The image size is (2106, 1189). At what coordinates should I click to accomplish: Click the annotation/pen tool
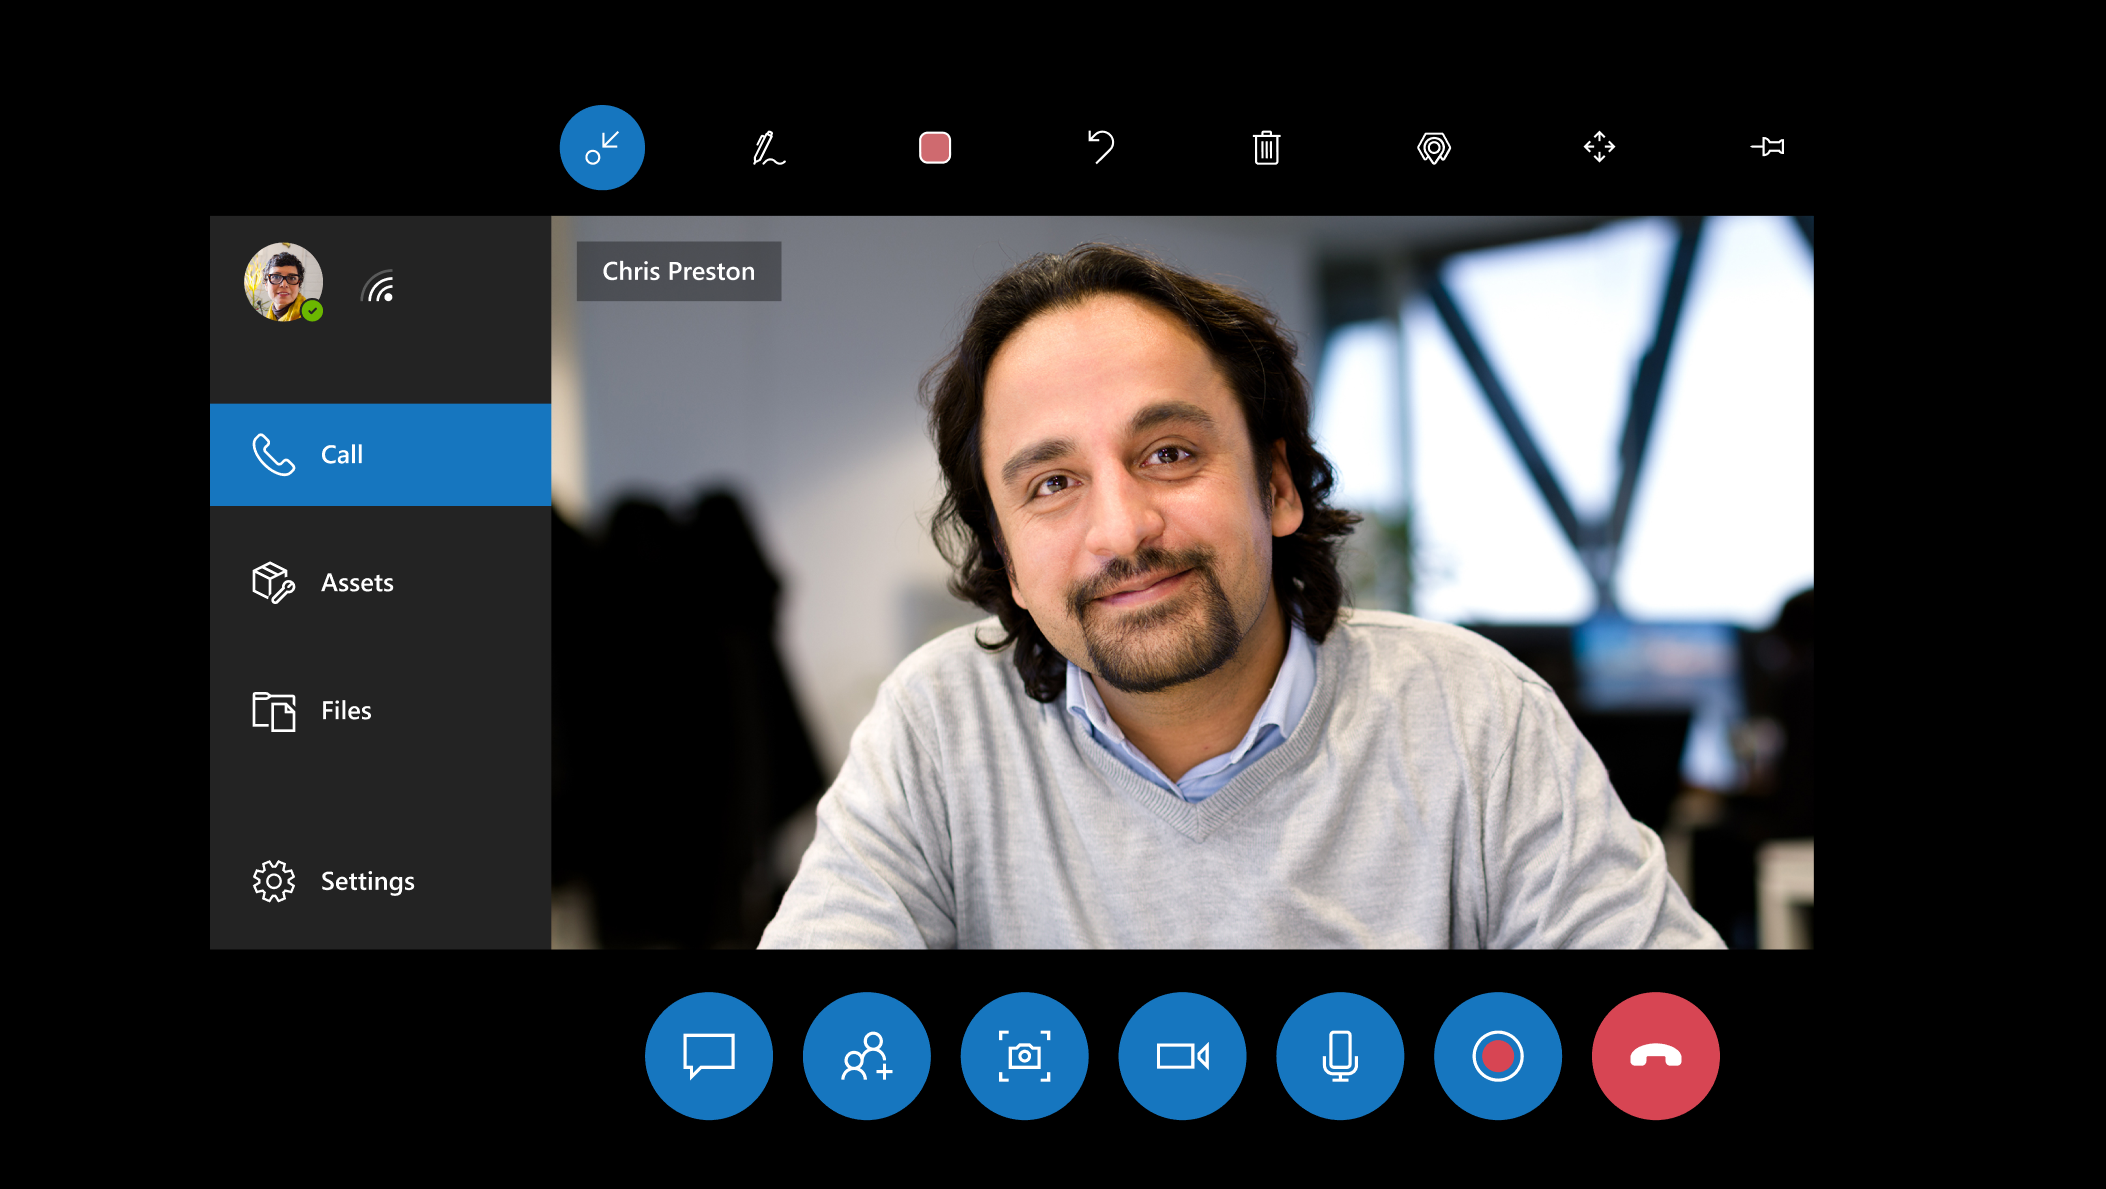tap(768, 146)
